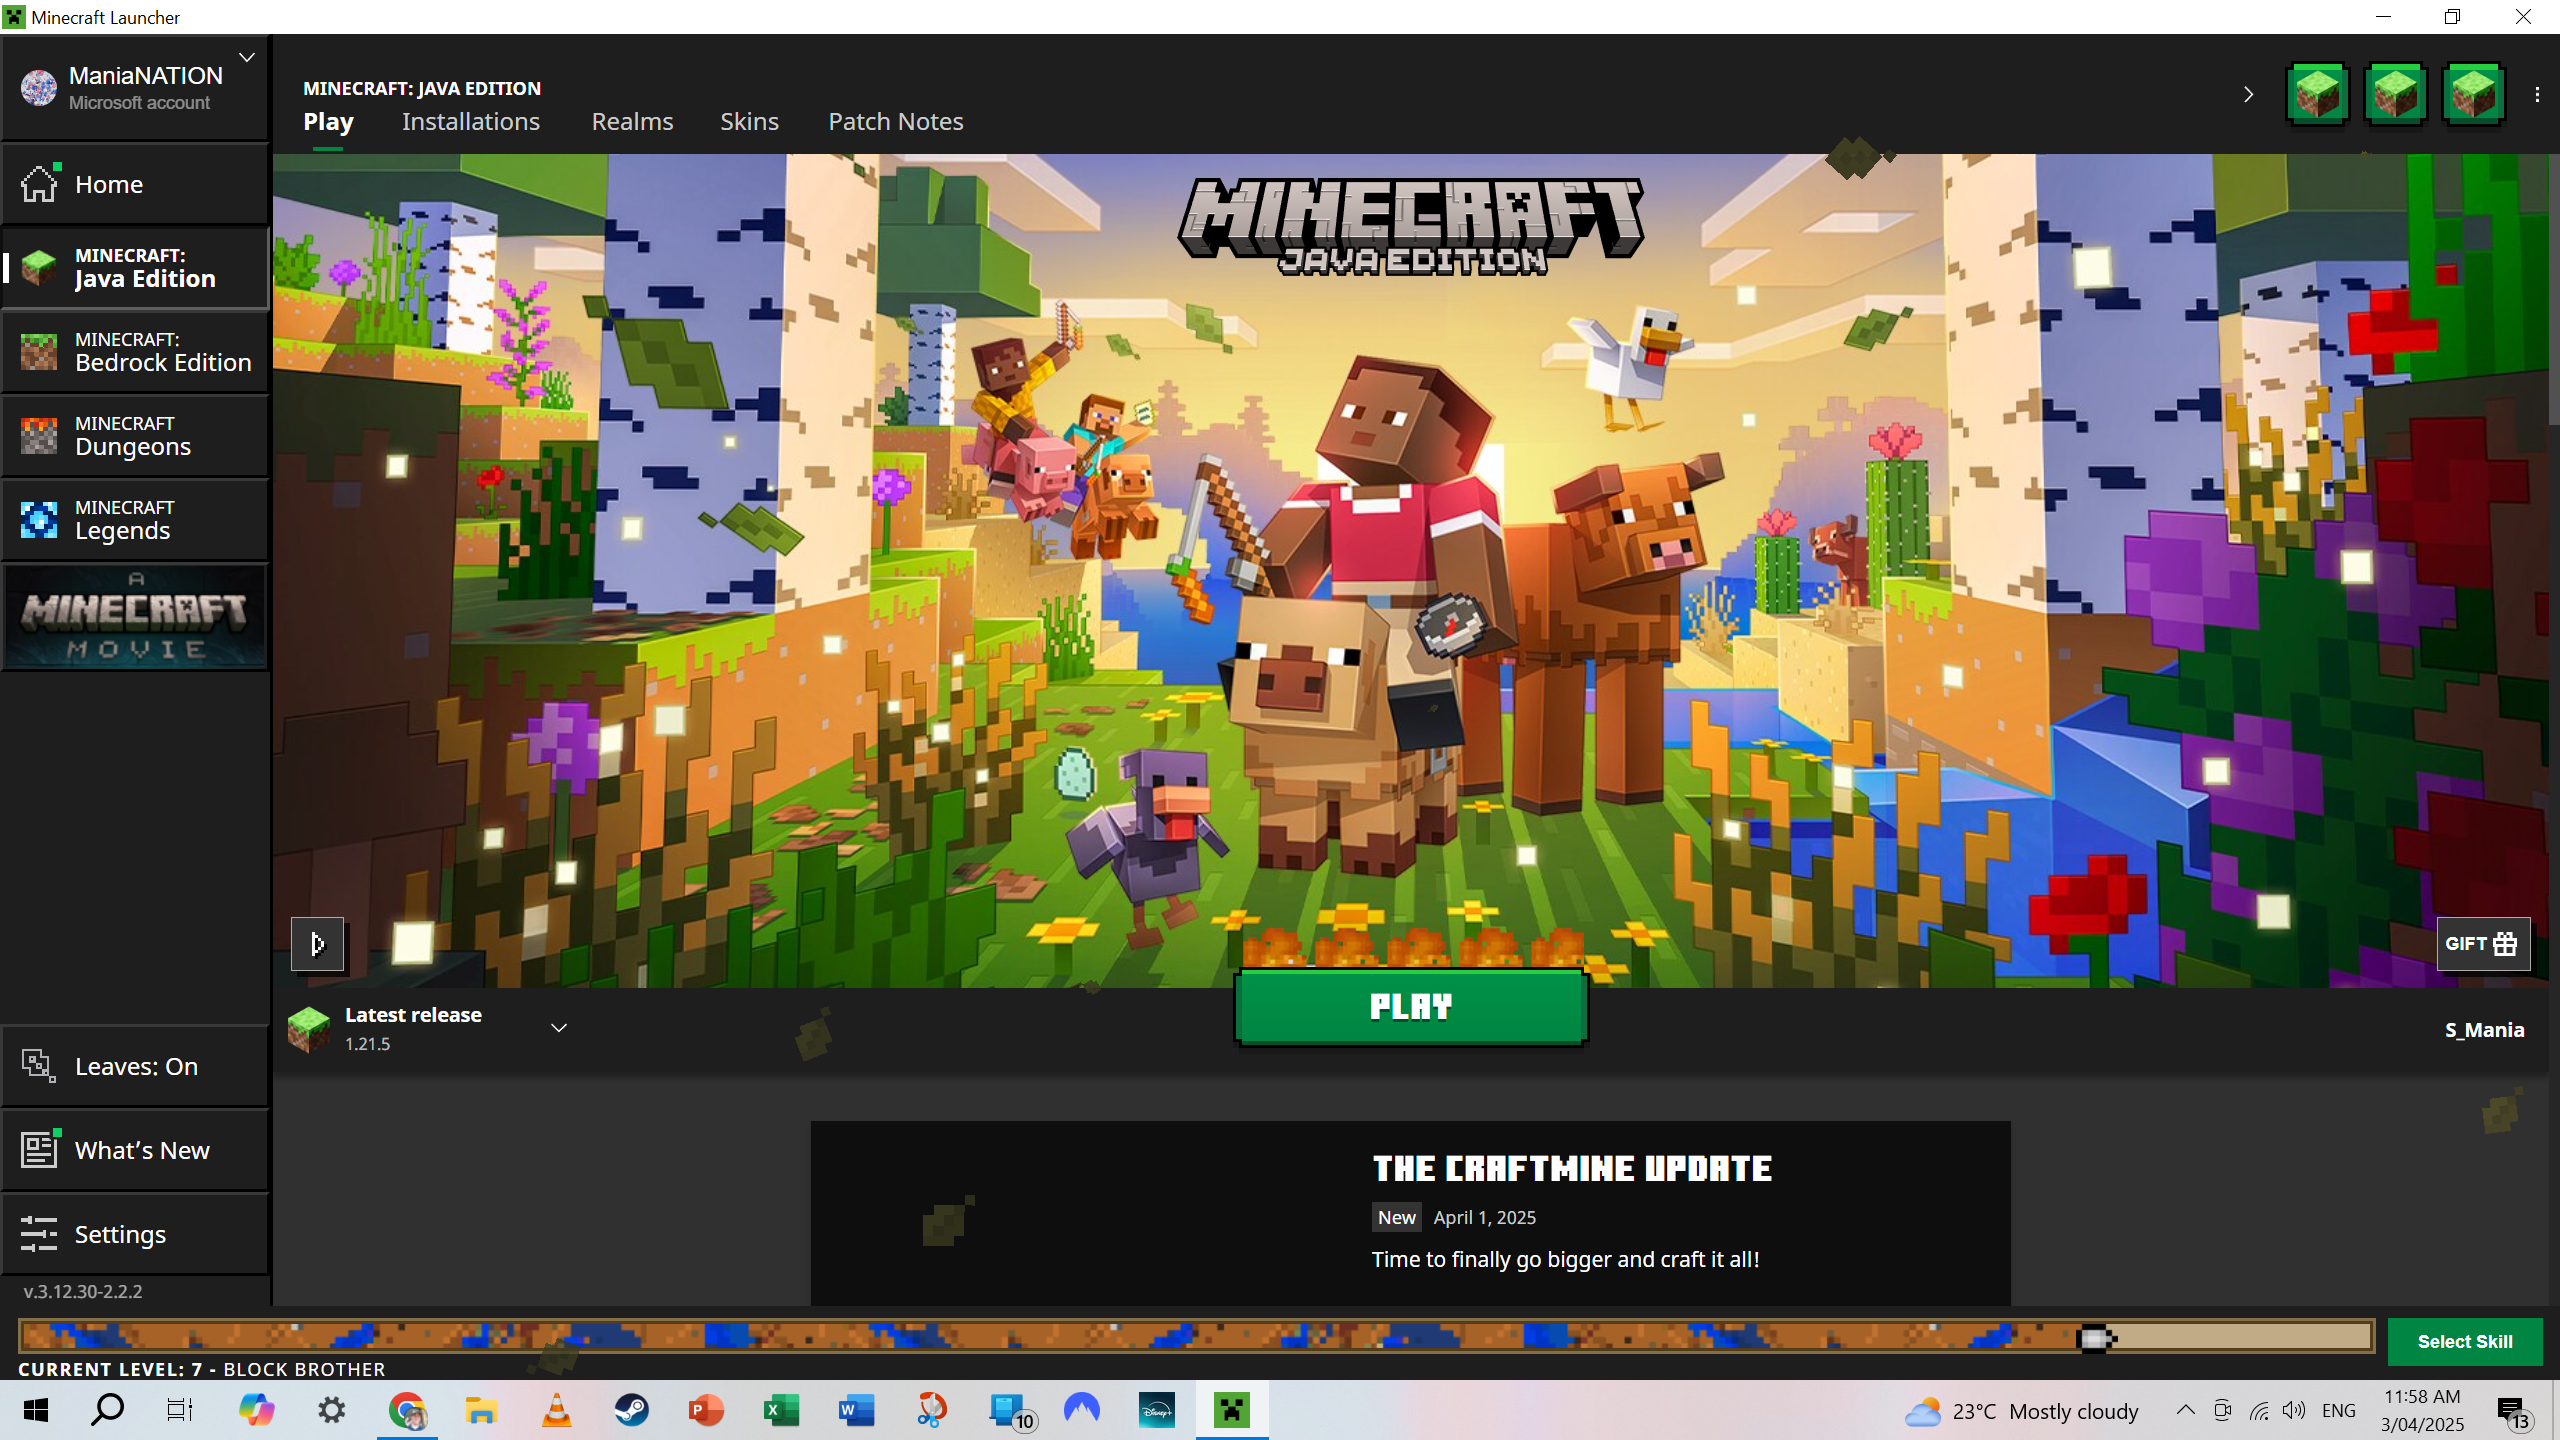Expand the ManiaNATION account dropdown
Image resolution: width=2560 pixels, height=1440 pixels.
pyautogui.click(x=247, y=58)
